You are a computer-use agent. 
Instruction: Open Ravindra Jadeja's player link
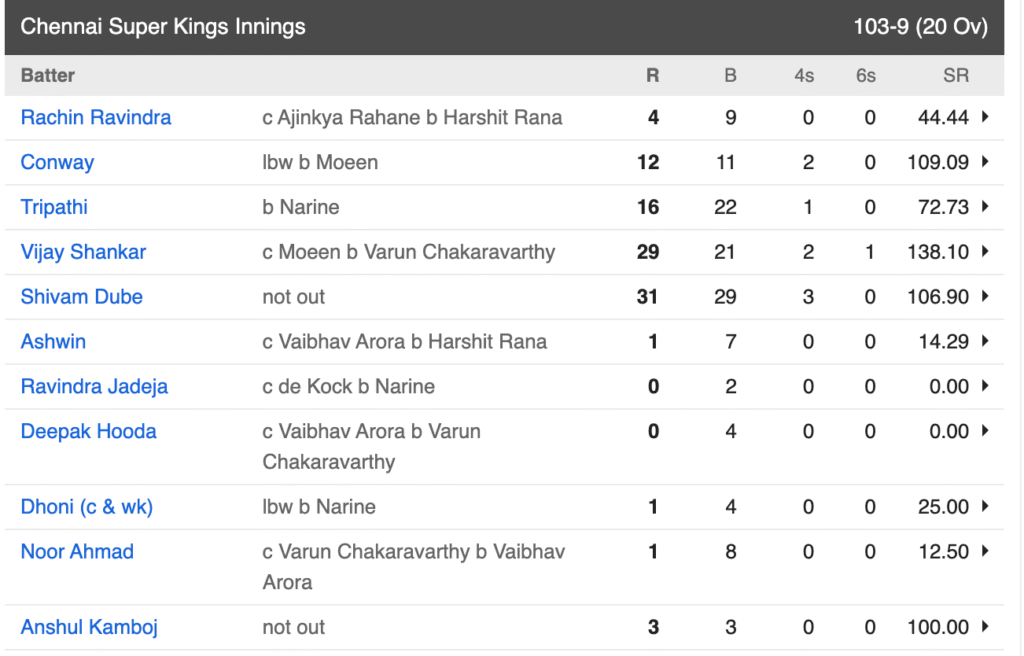tap(95, 387)
